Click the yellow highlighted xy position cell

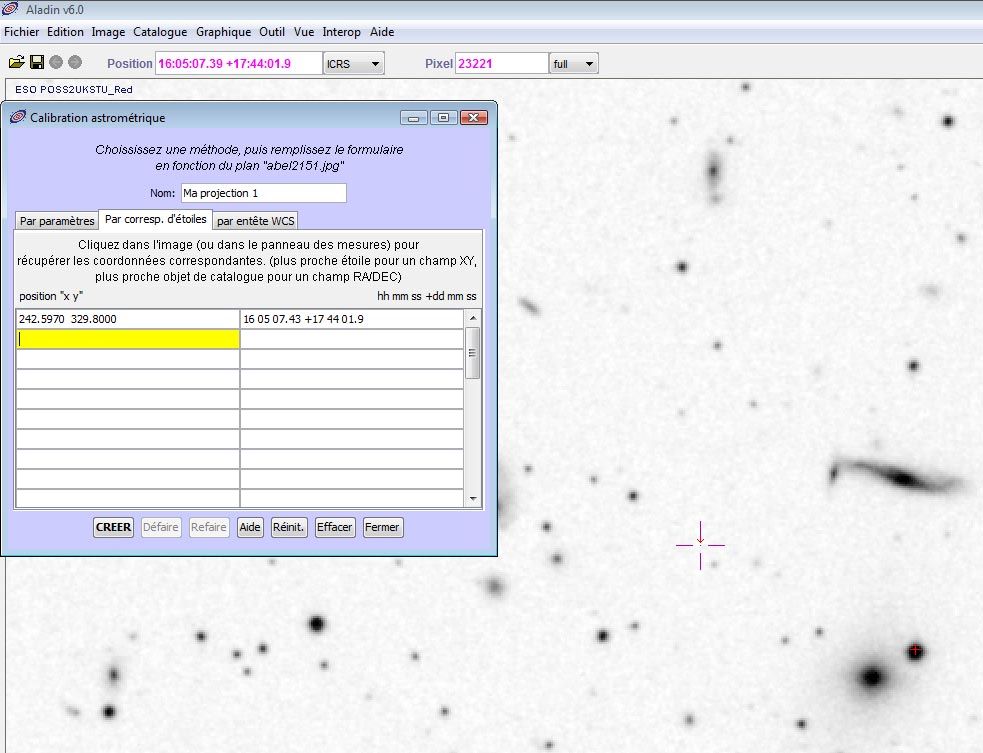(x=127, y=339)
